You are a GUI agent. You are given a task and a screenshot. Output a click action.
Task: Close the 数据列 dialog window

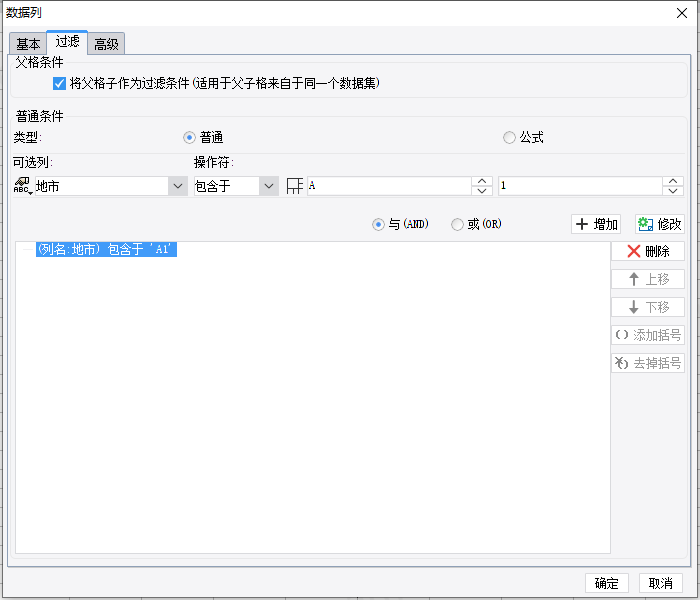pos(682,13)
